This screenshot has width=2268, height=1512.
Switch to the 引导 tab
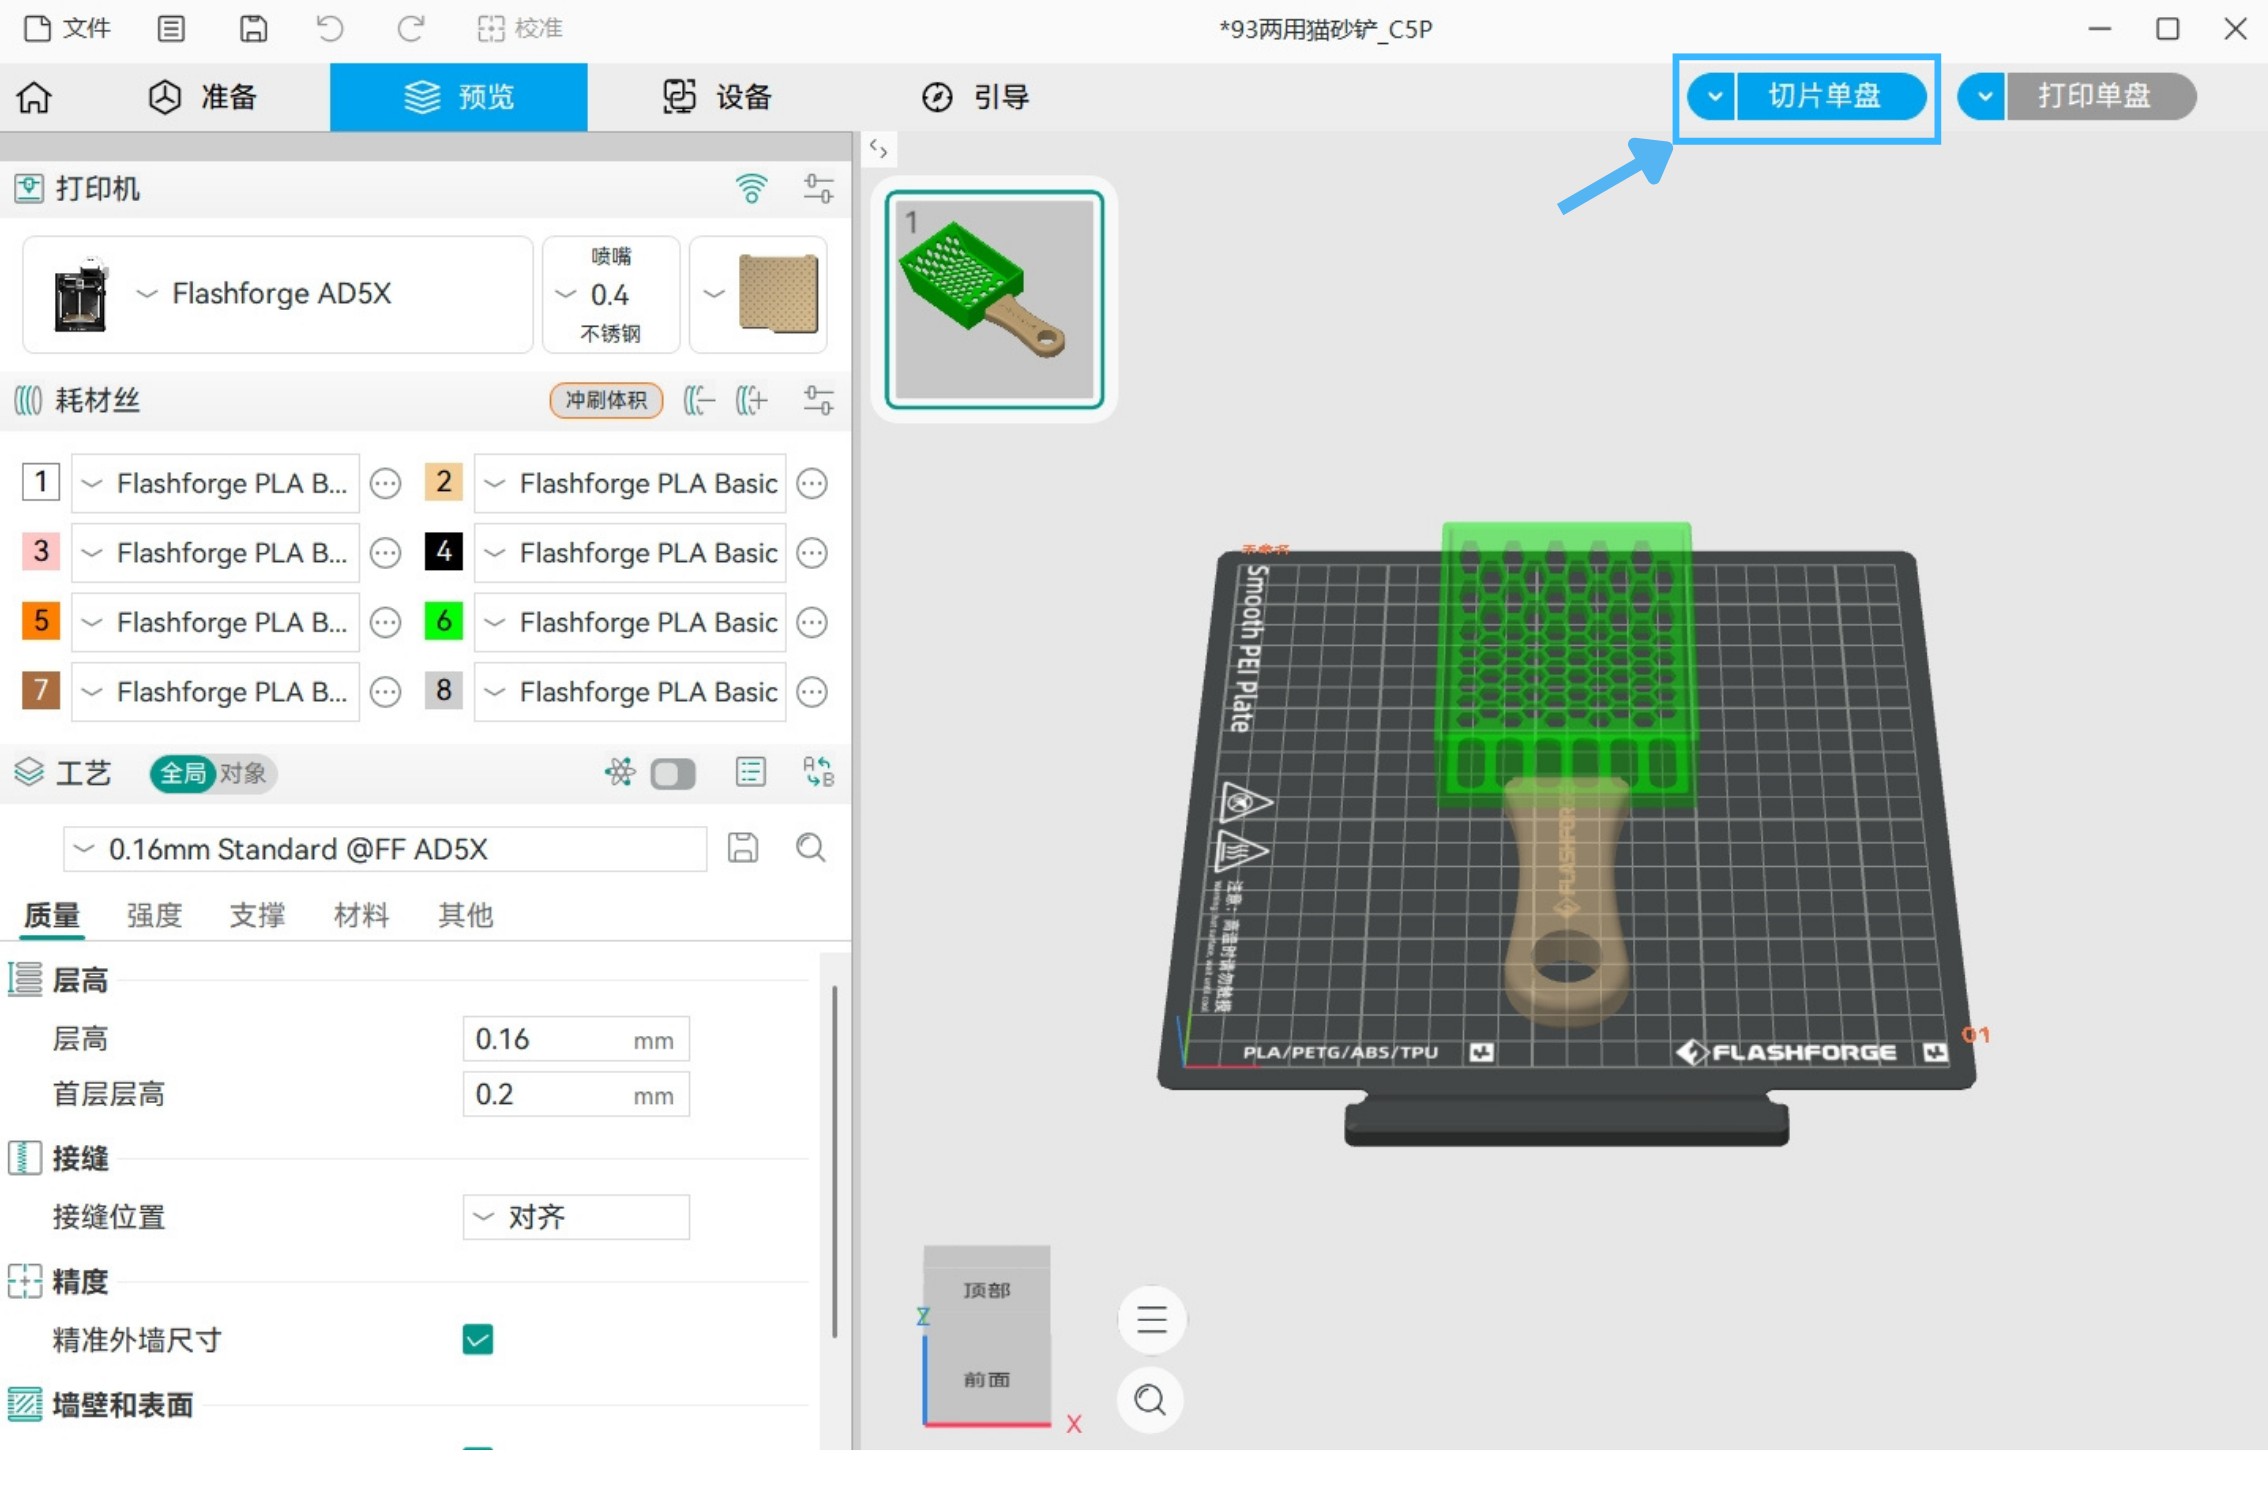tap(975, 97)
